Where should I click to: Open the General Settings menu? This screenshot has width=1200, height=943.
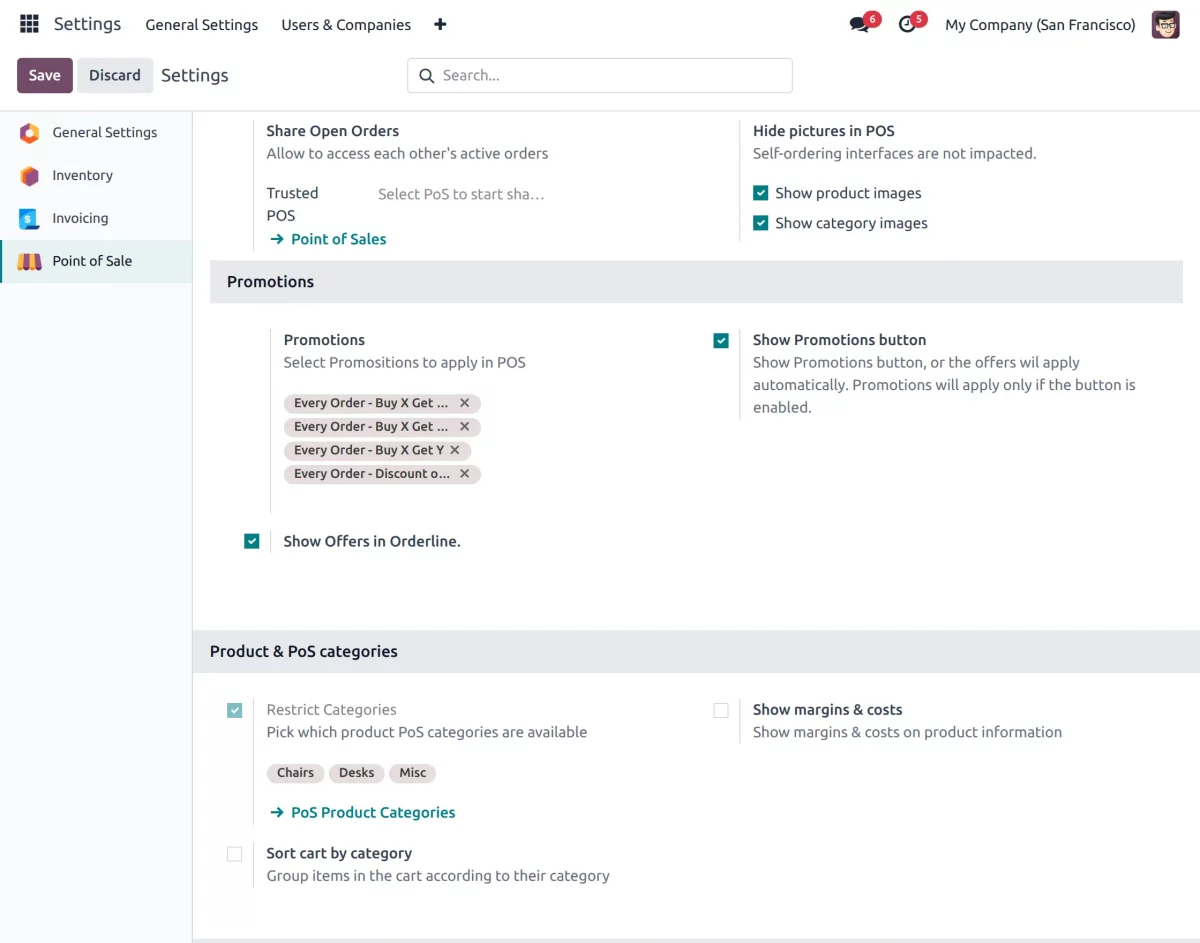[x=201, y=25]
